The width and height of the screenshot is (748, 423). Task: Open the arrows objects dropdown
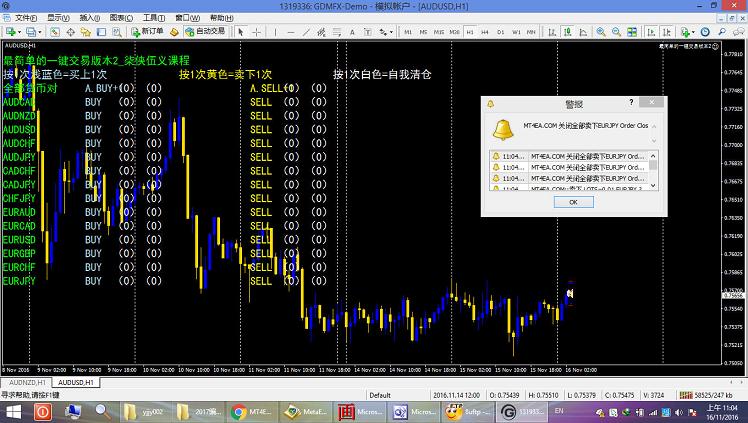click(385, 32)
